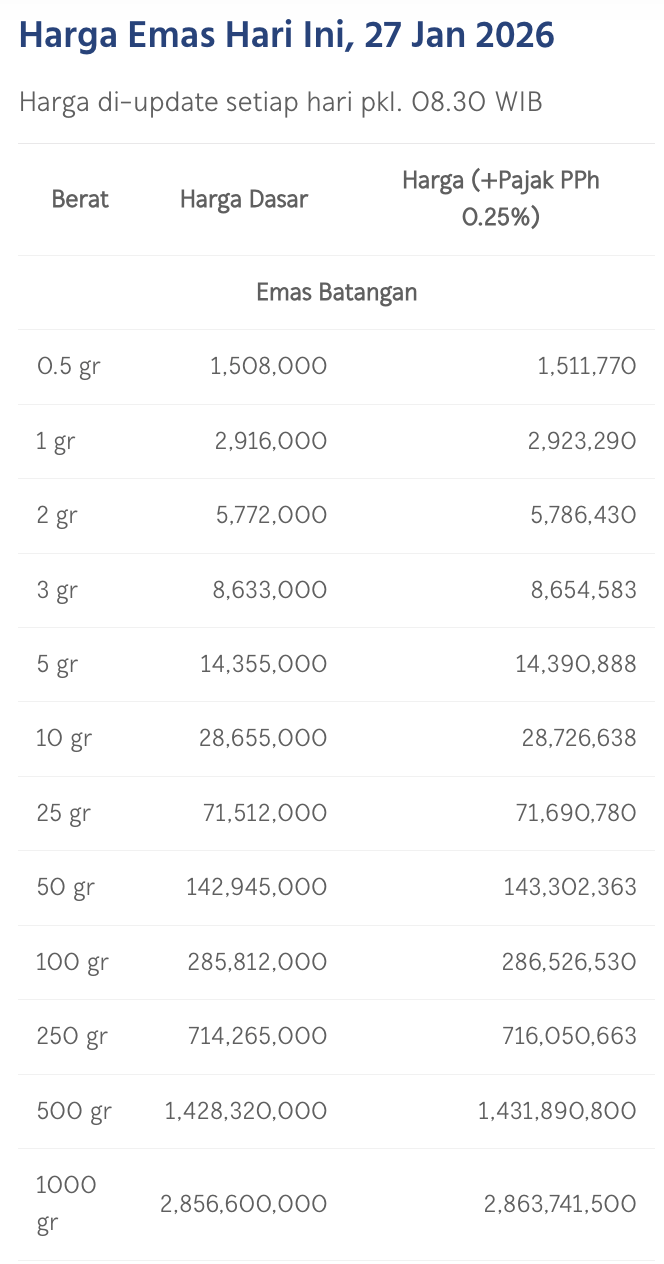Click the 'Harga (+Pajak PPh 0.25%)' header
Image resolution: width=664 pixels, height=1264 pixels.
(500, 198)
